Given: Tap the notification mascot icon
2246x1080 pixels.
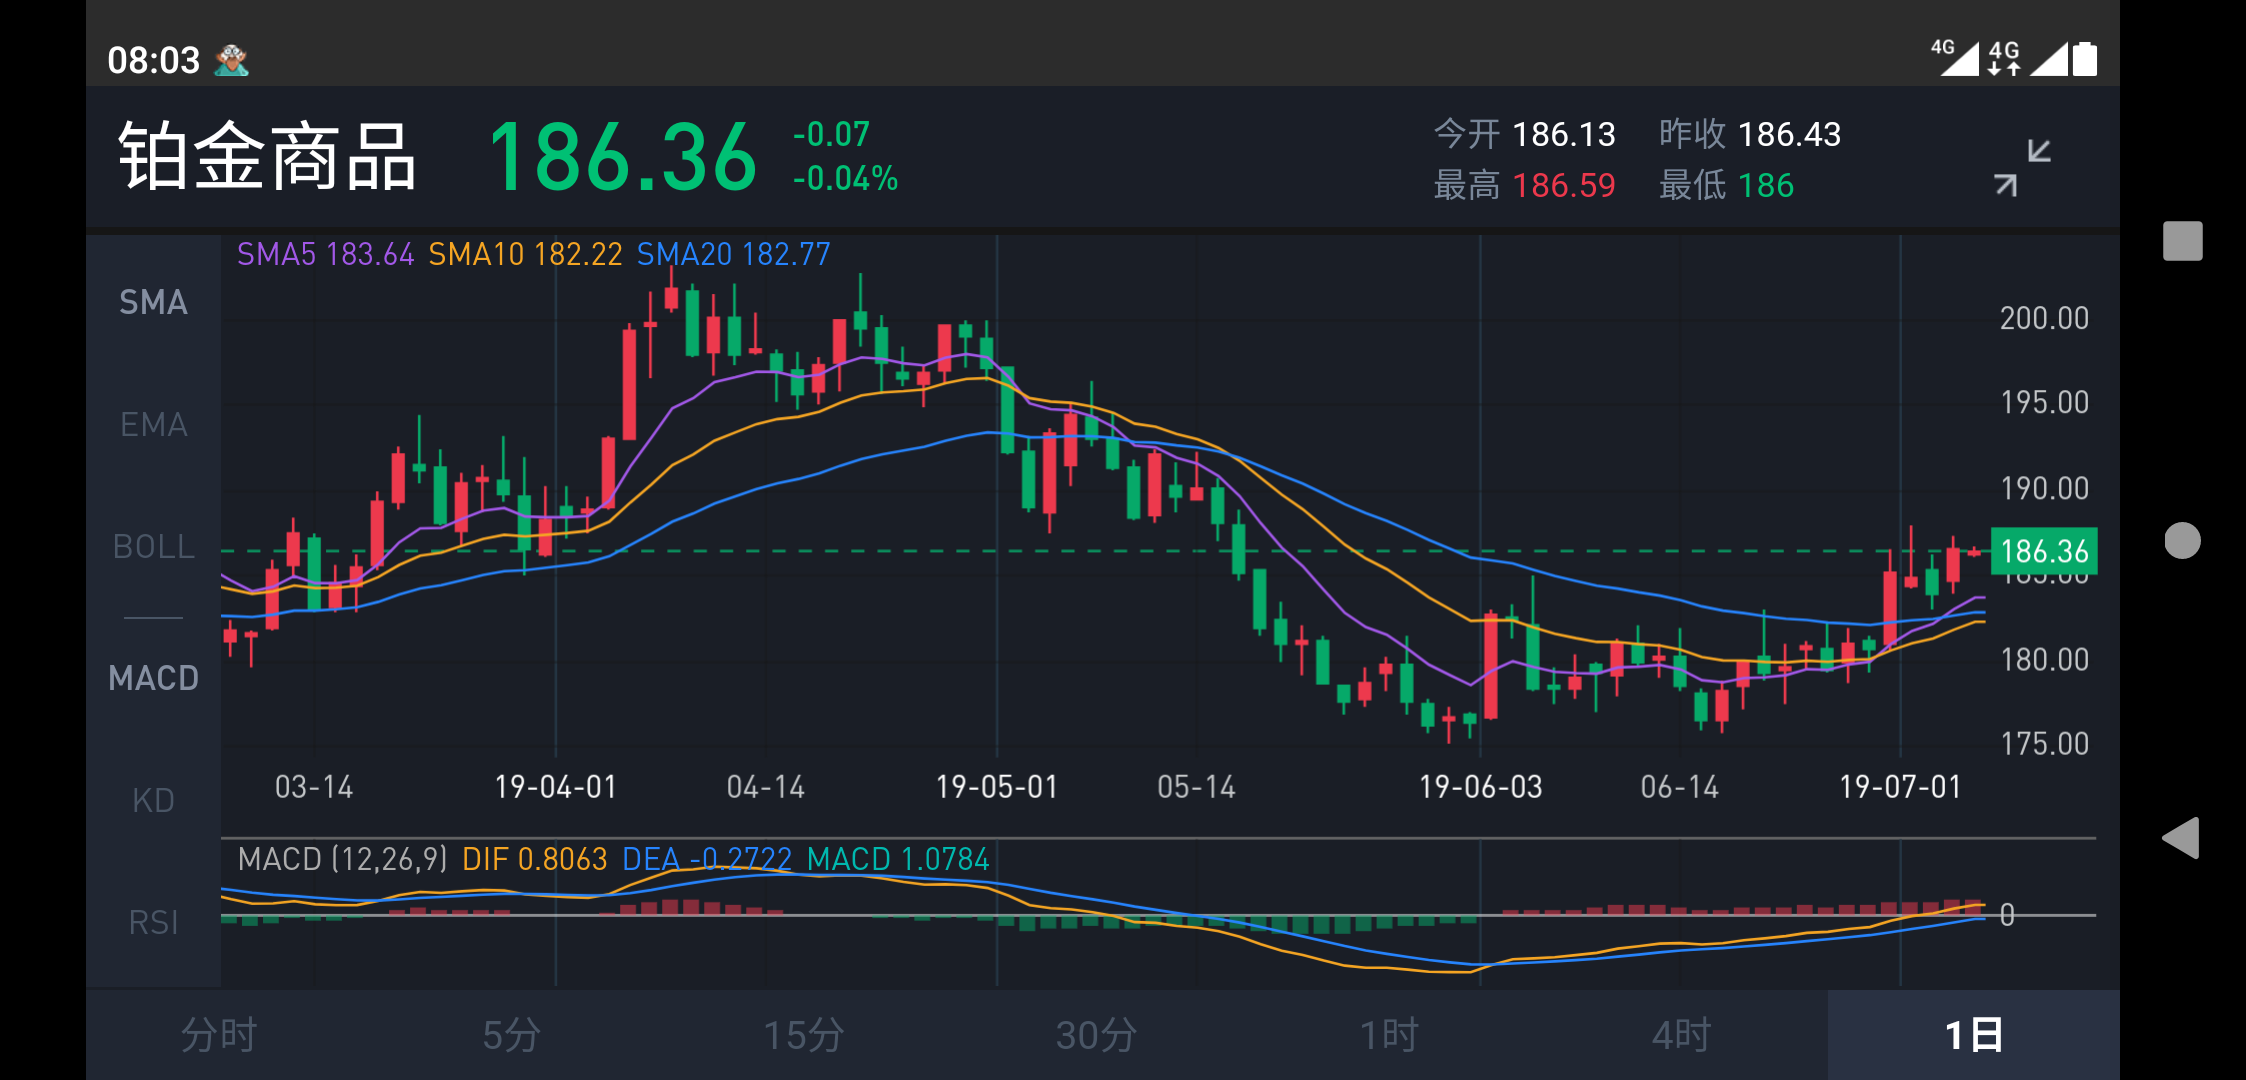Looking at the screenshot, I should [x=232, y=60].
